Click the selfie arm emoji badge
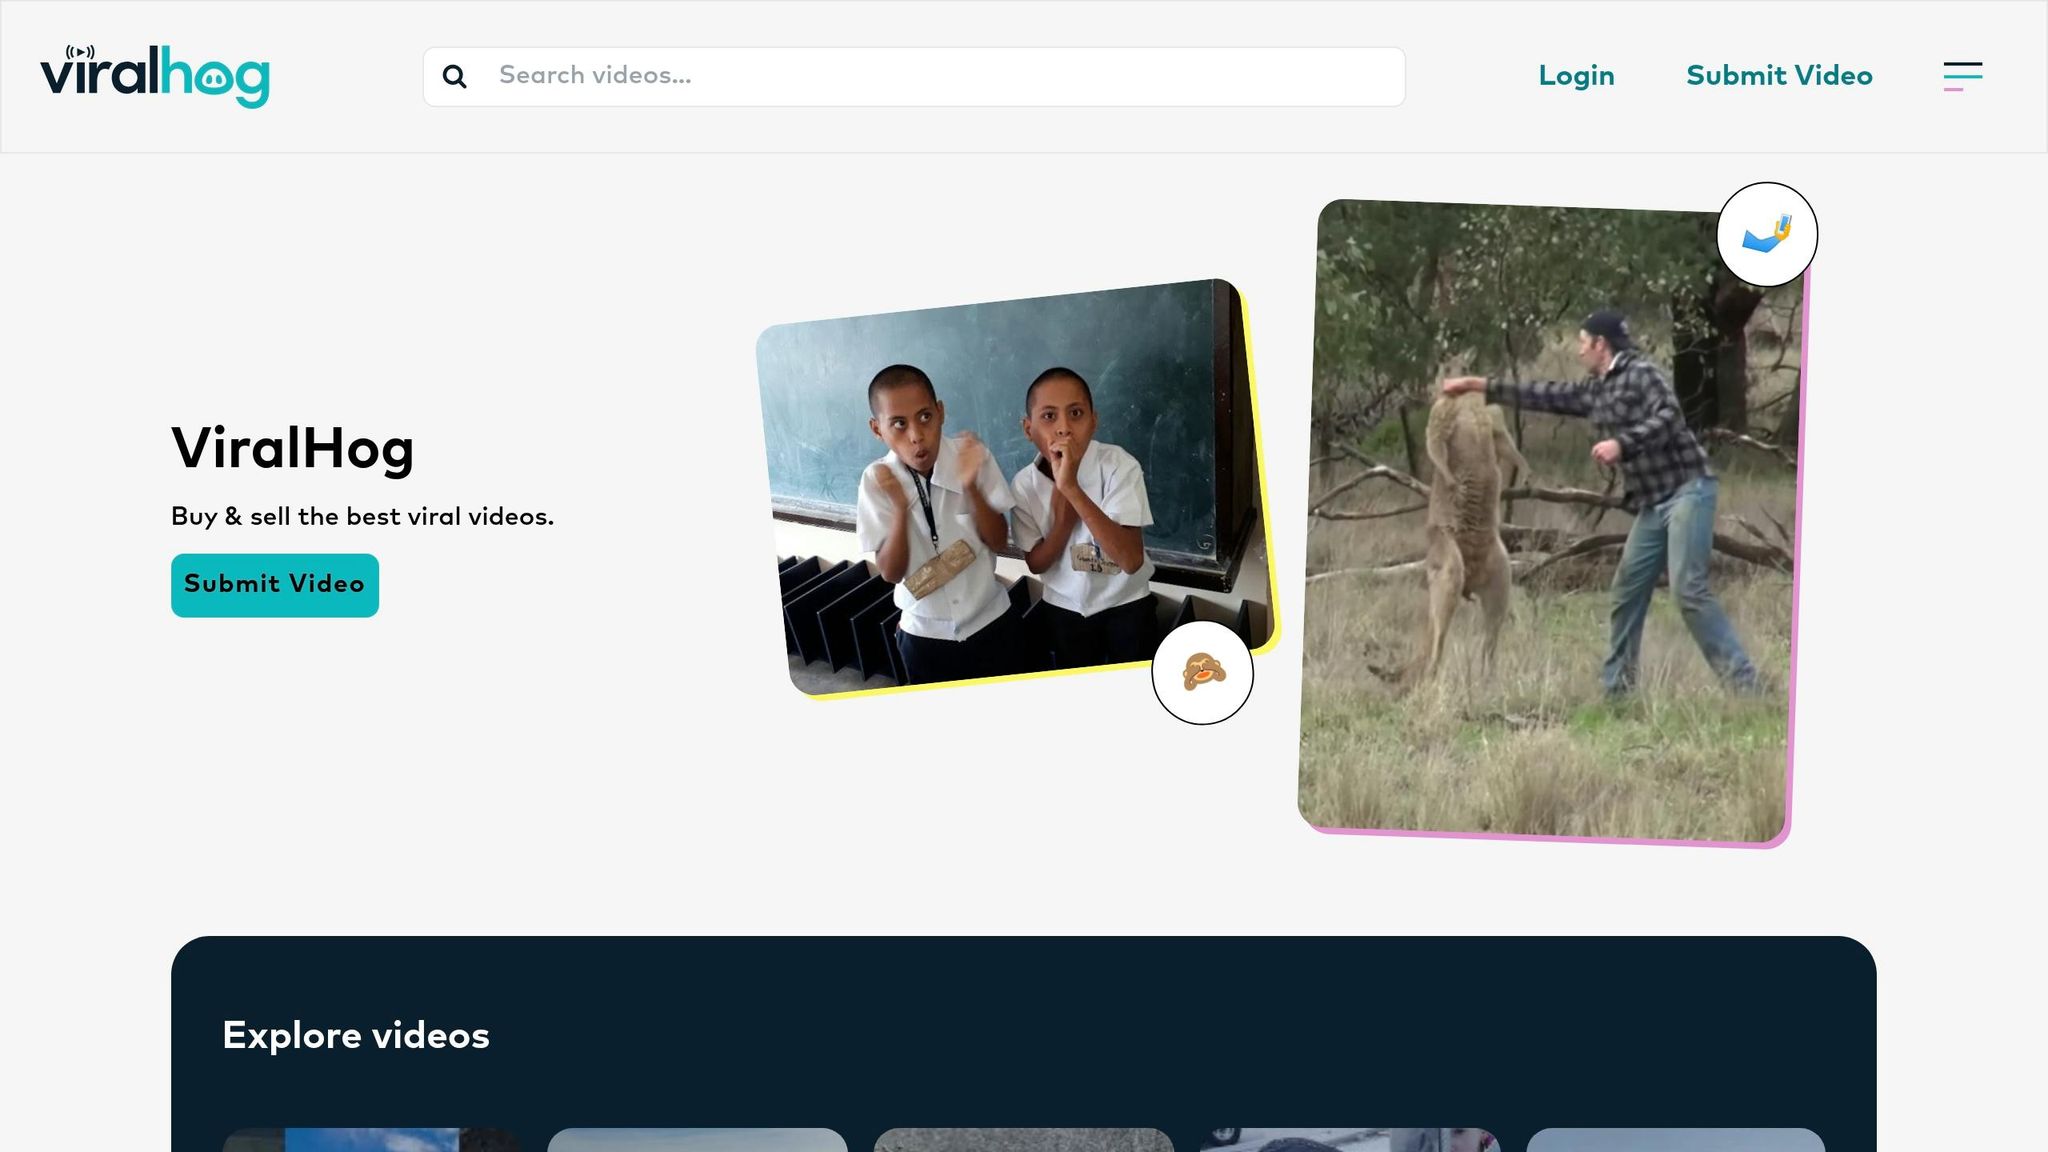The image size is (2048, 1152). click(x=1767, y=234)
